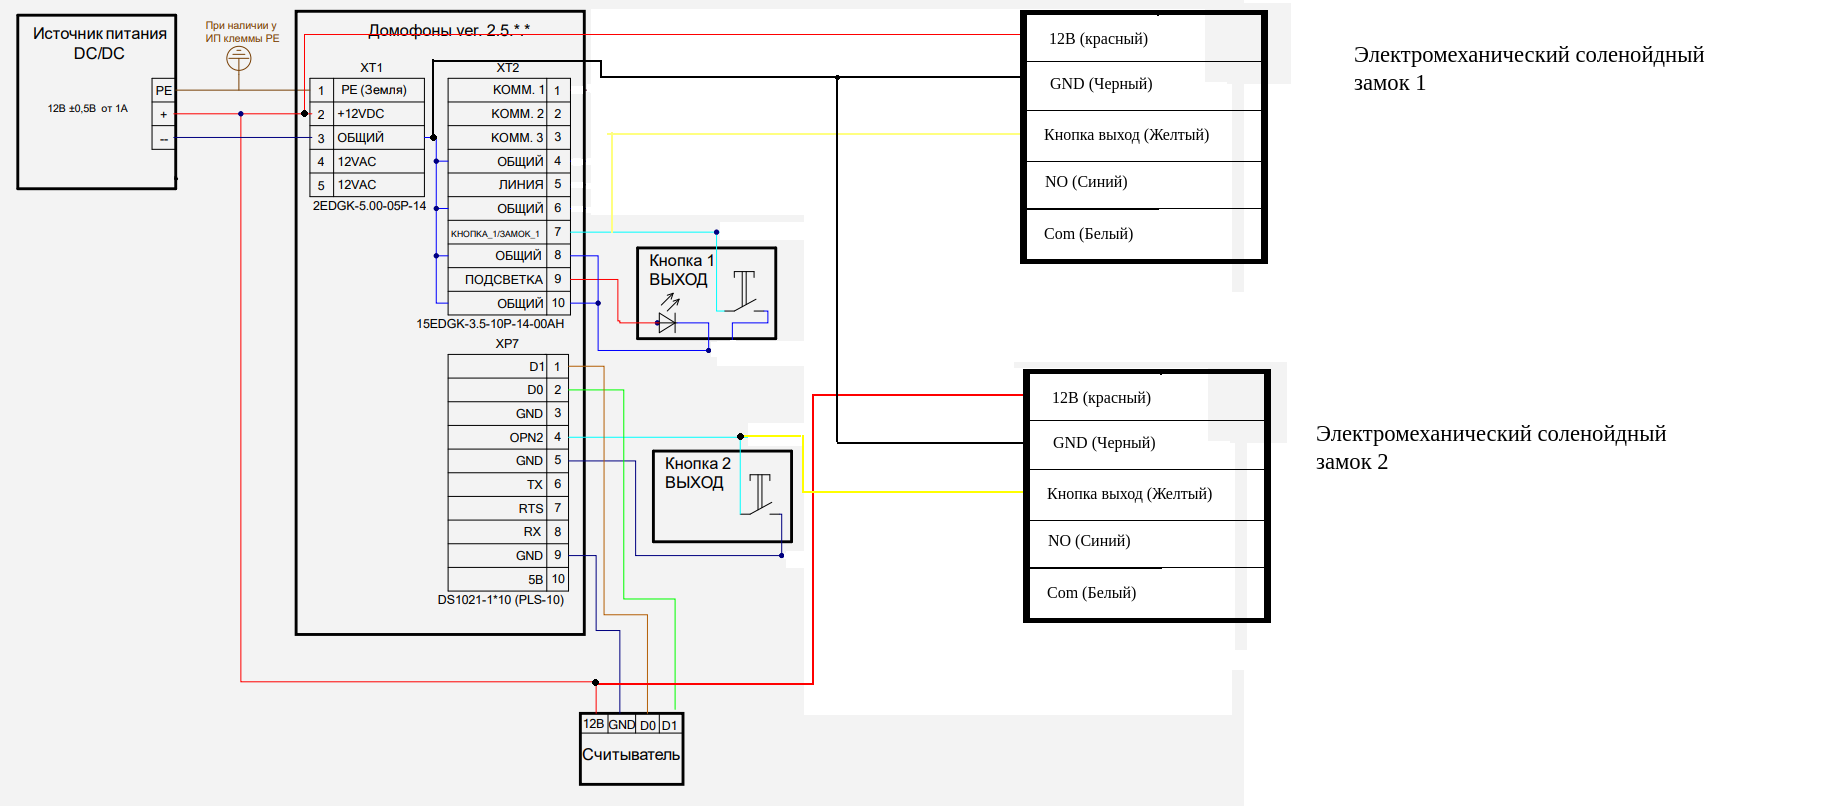Select the OPN2 row in XP7
This screenshot has width=1841, height=812.
(x=508, y=437)
